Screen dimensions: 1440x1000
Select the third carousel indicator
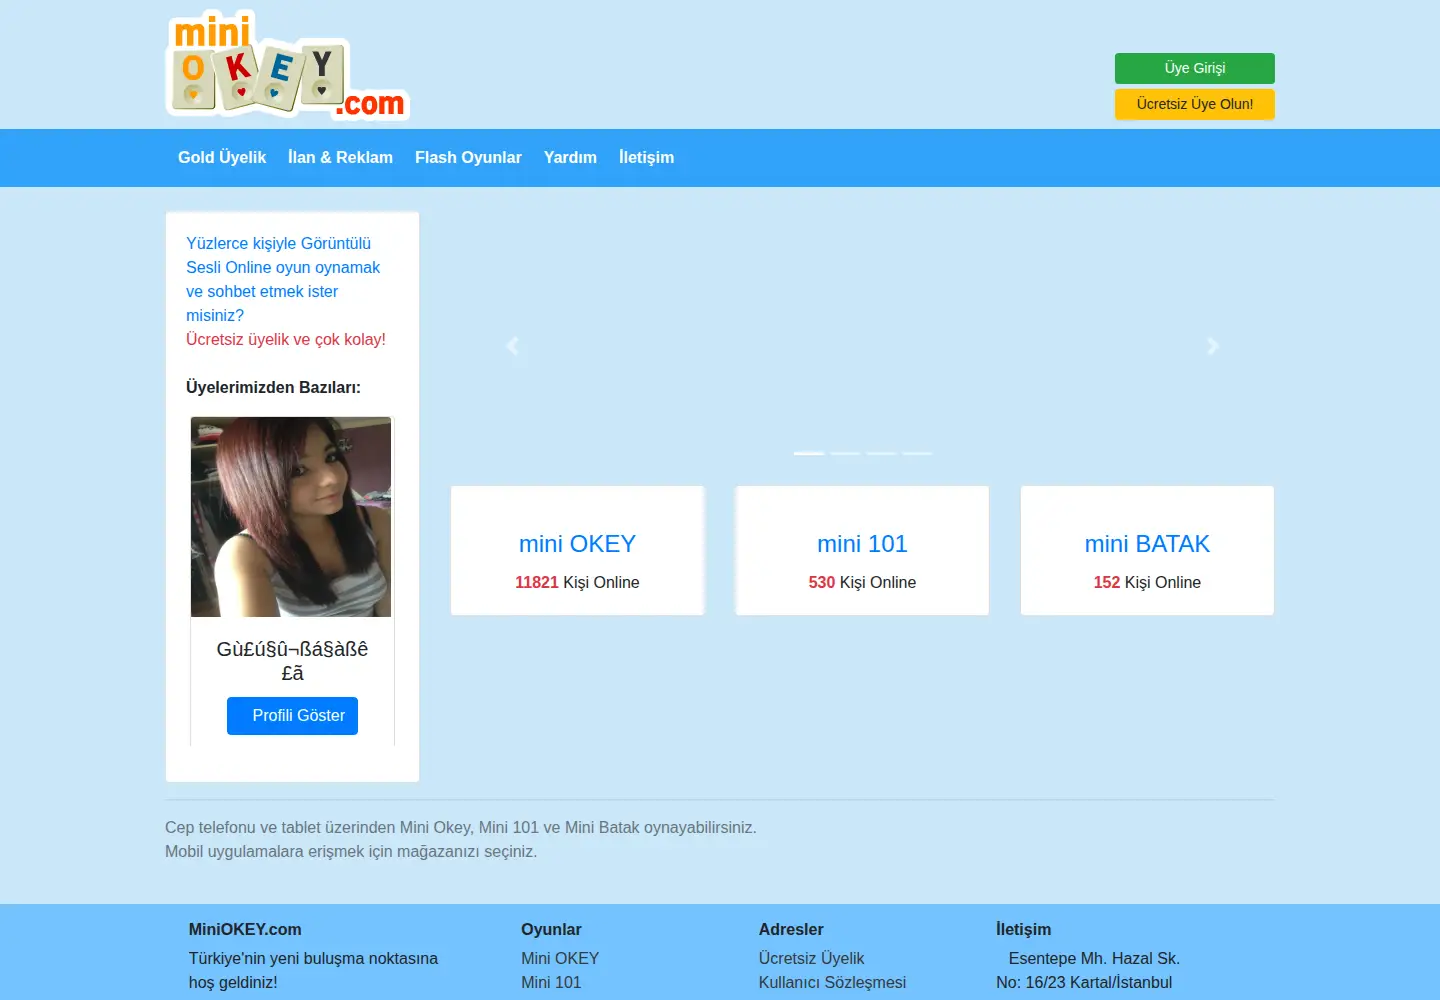point(881,453)
